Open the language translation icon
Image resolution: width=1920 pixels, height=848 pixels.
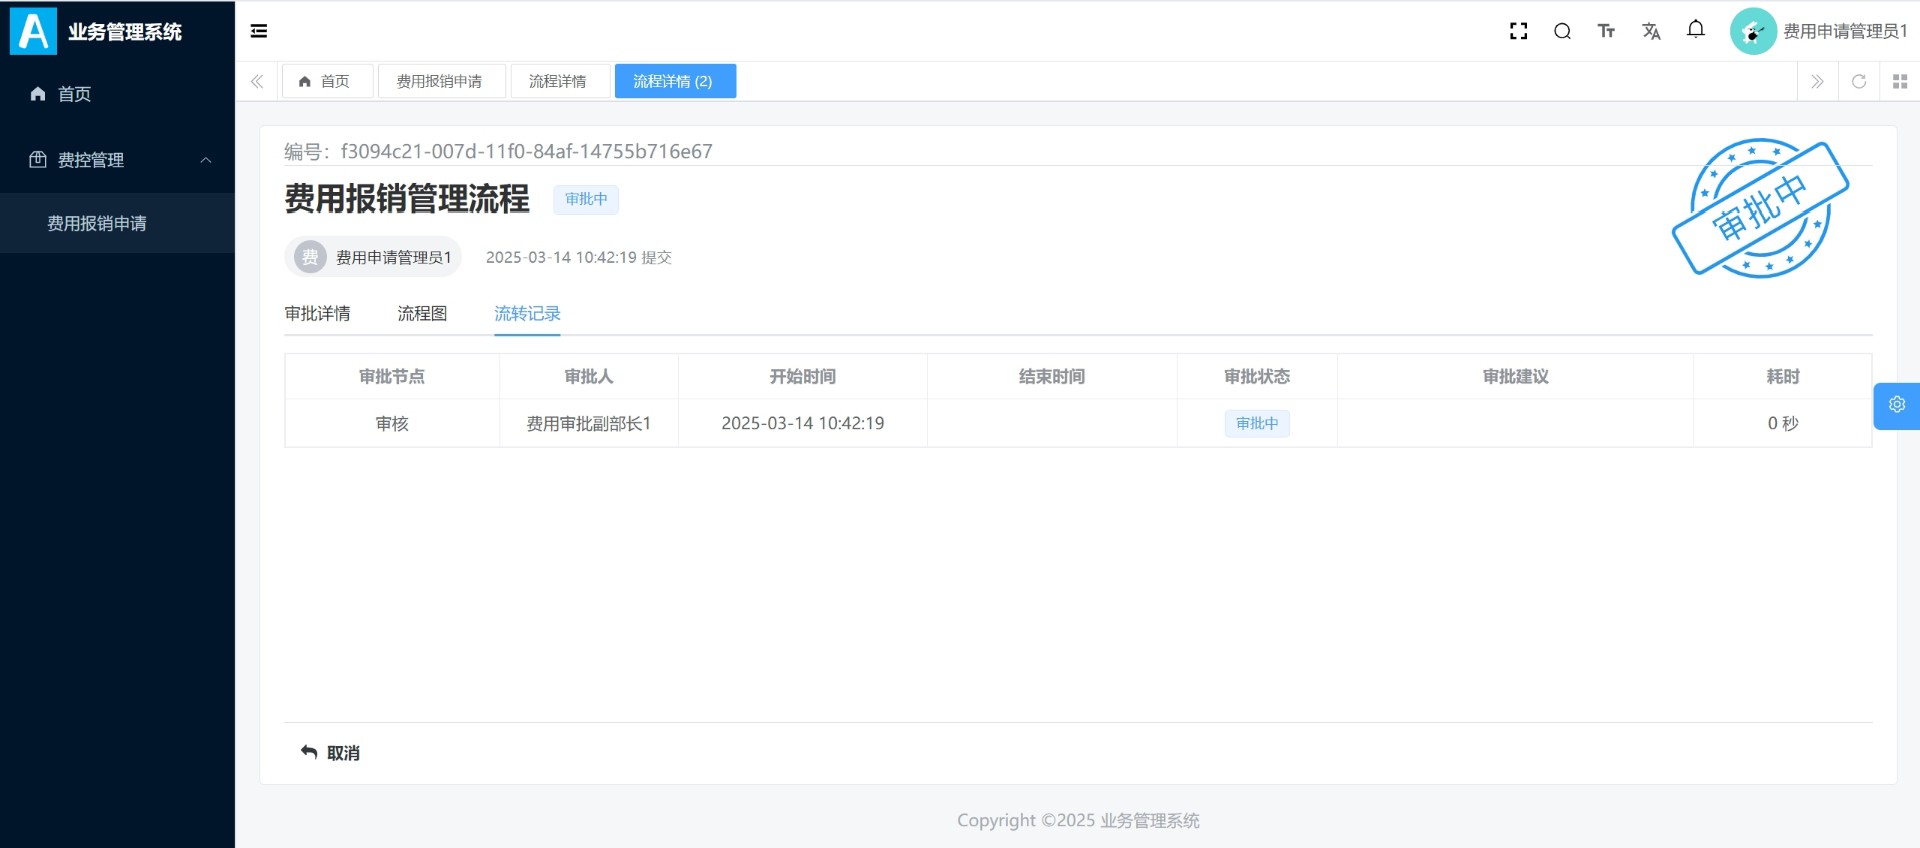click(x=1651, y=31)
